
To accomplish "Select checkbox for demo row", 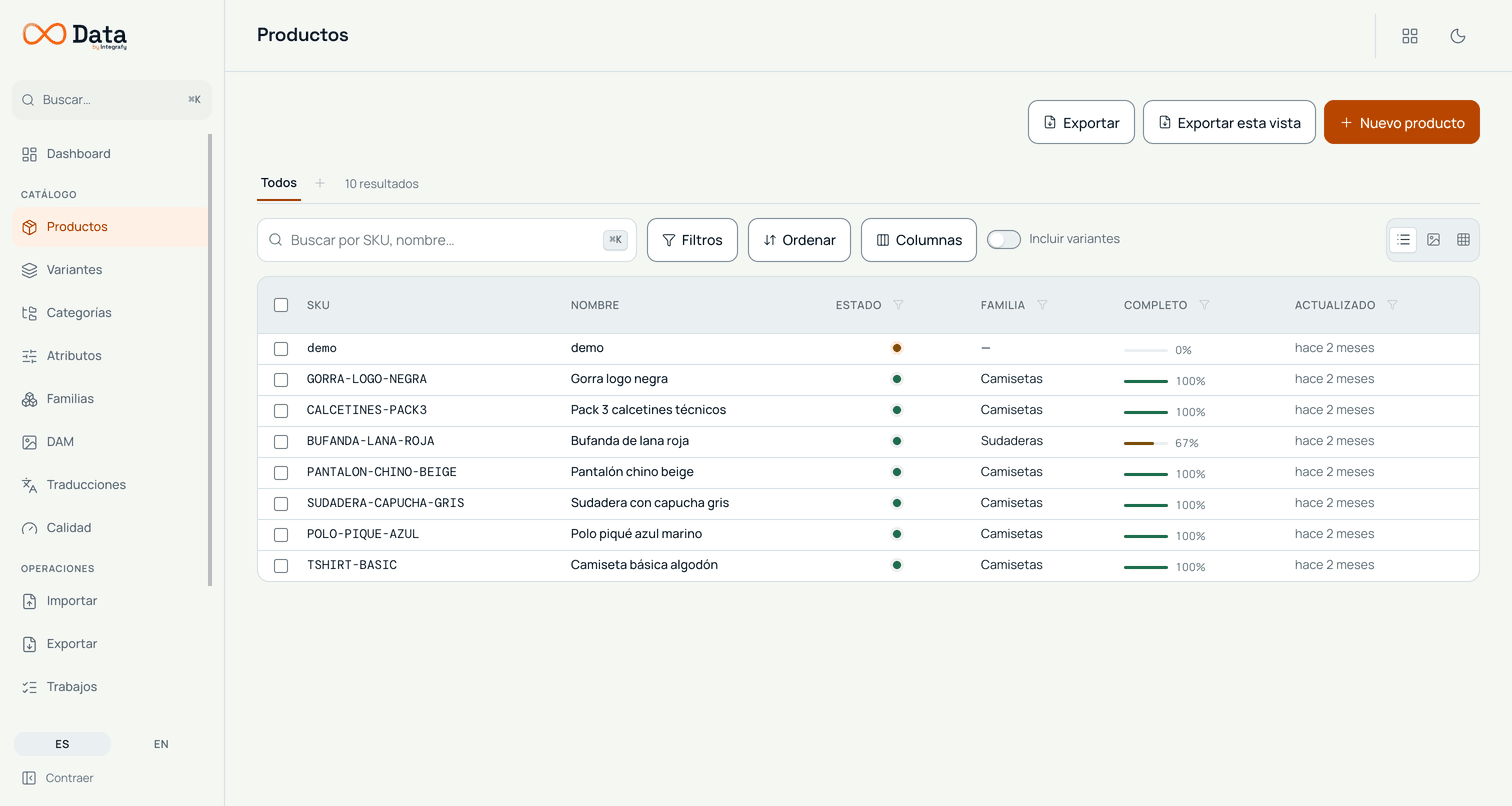I will pyautogui.click(x=281, y=349).
